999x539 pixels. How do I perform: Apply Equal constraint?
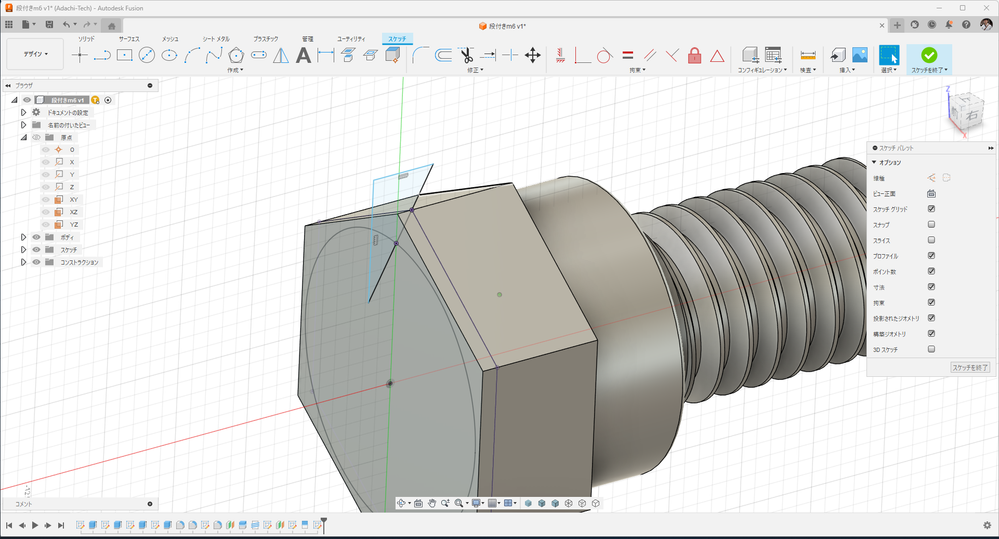tap(628, 55)
